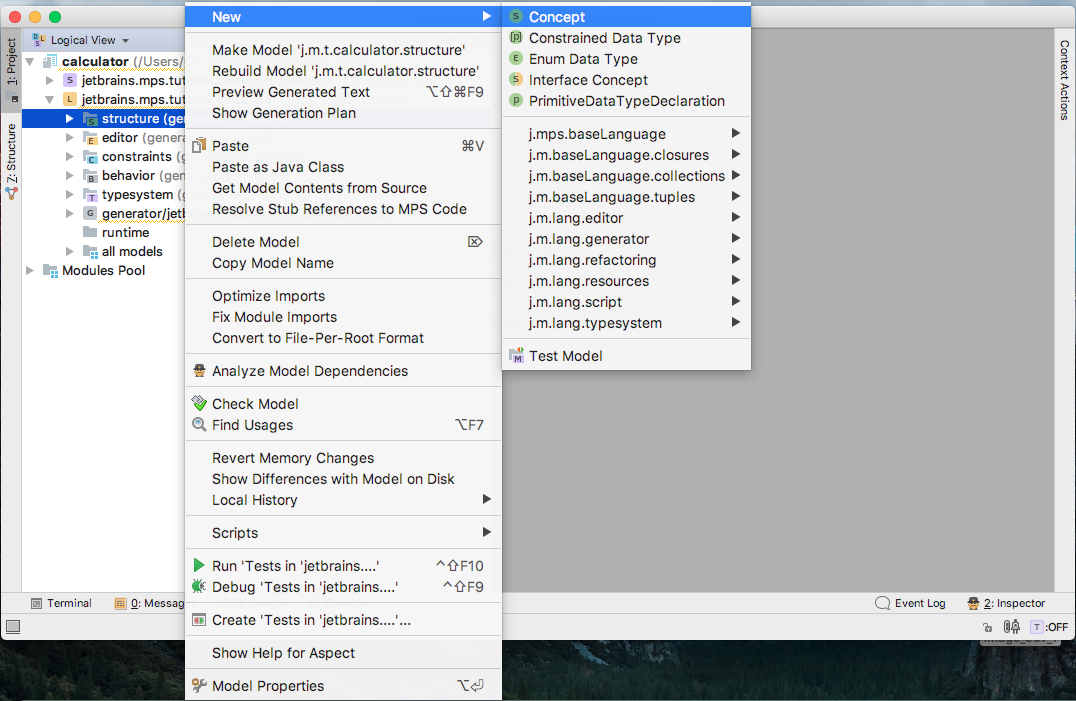Click the Debug Tests bug icon
Image resolution: width=1076 pixels, height=701 pixels.
tap(199, 587)
